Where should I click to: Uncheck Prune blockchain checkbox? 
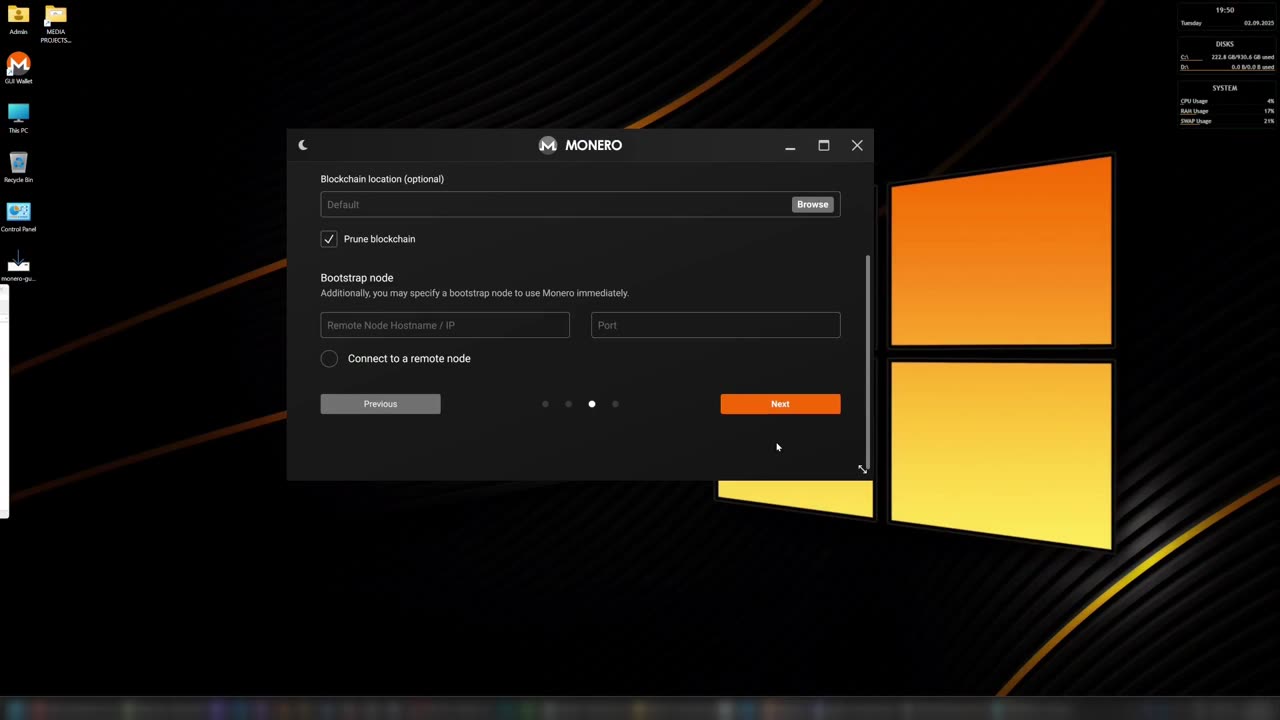click(329, 239)
